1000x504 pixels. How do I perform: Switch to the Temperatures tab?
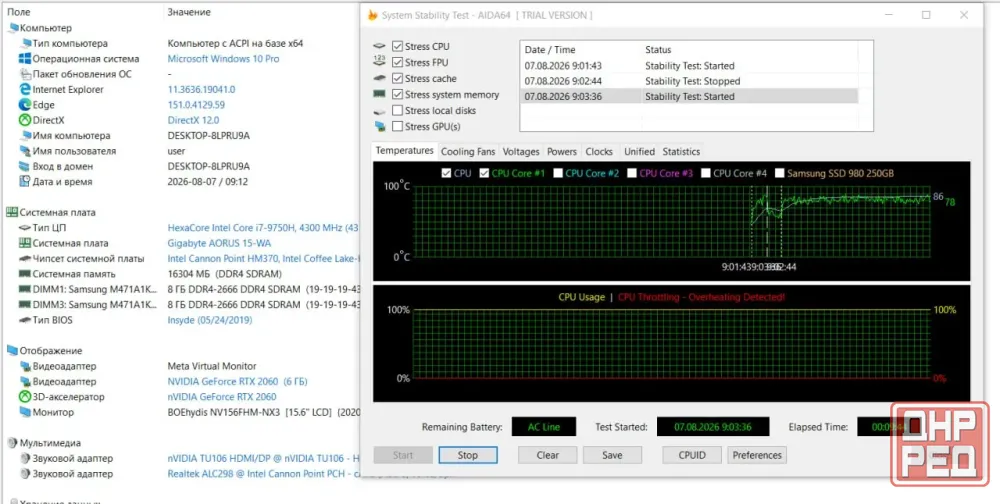404,151
